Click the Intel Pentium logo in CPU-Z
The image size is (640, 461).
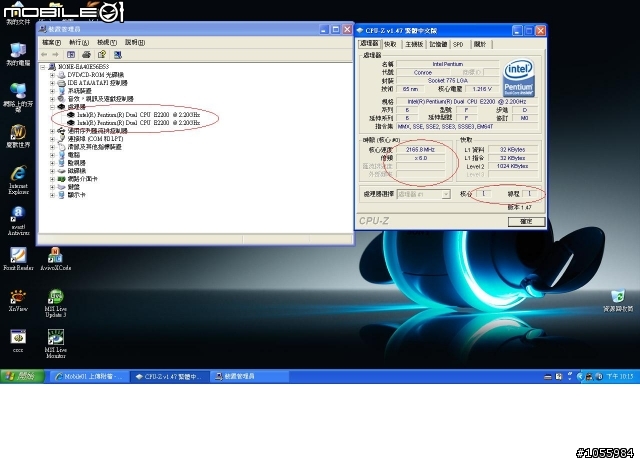[518, 78]
